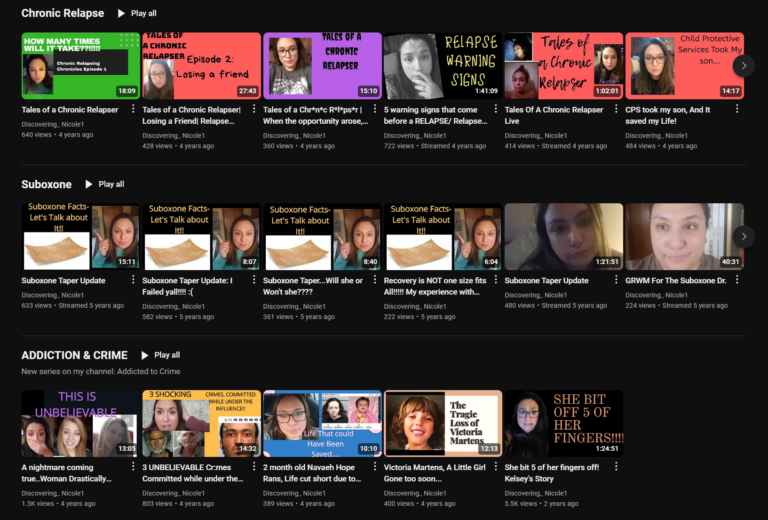The image size is (768, 520).
Task: Open title 'Suboxone Taper Update: I Failed yall'
Action: [188, 286]
